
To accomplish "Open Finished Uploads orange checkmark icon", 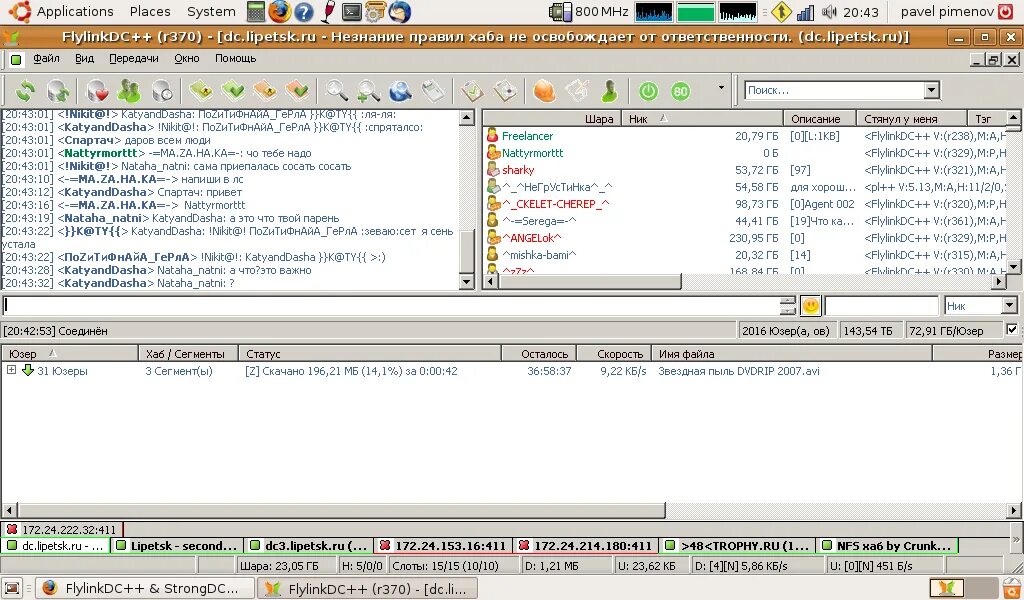I will coord(297,91).
